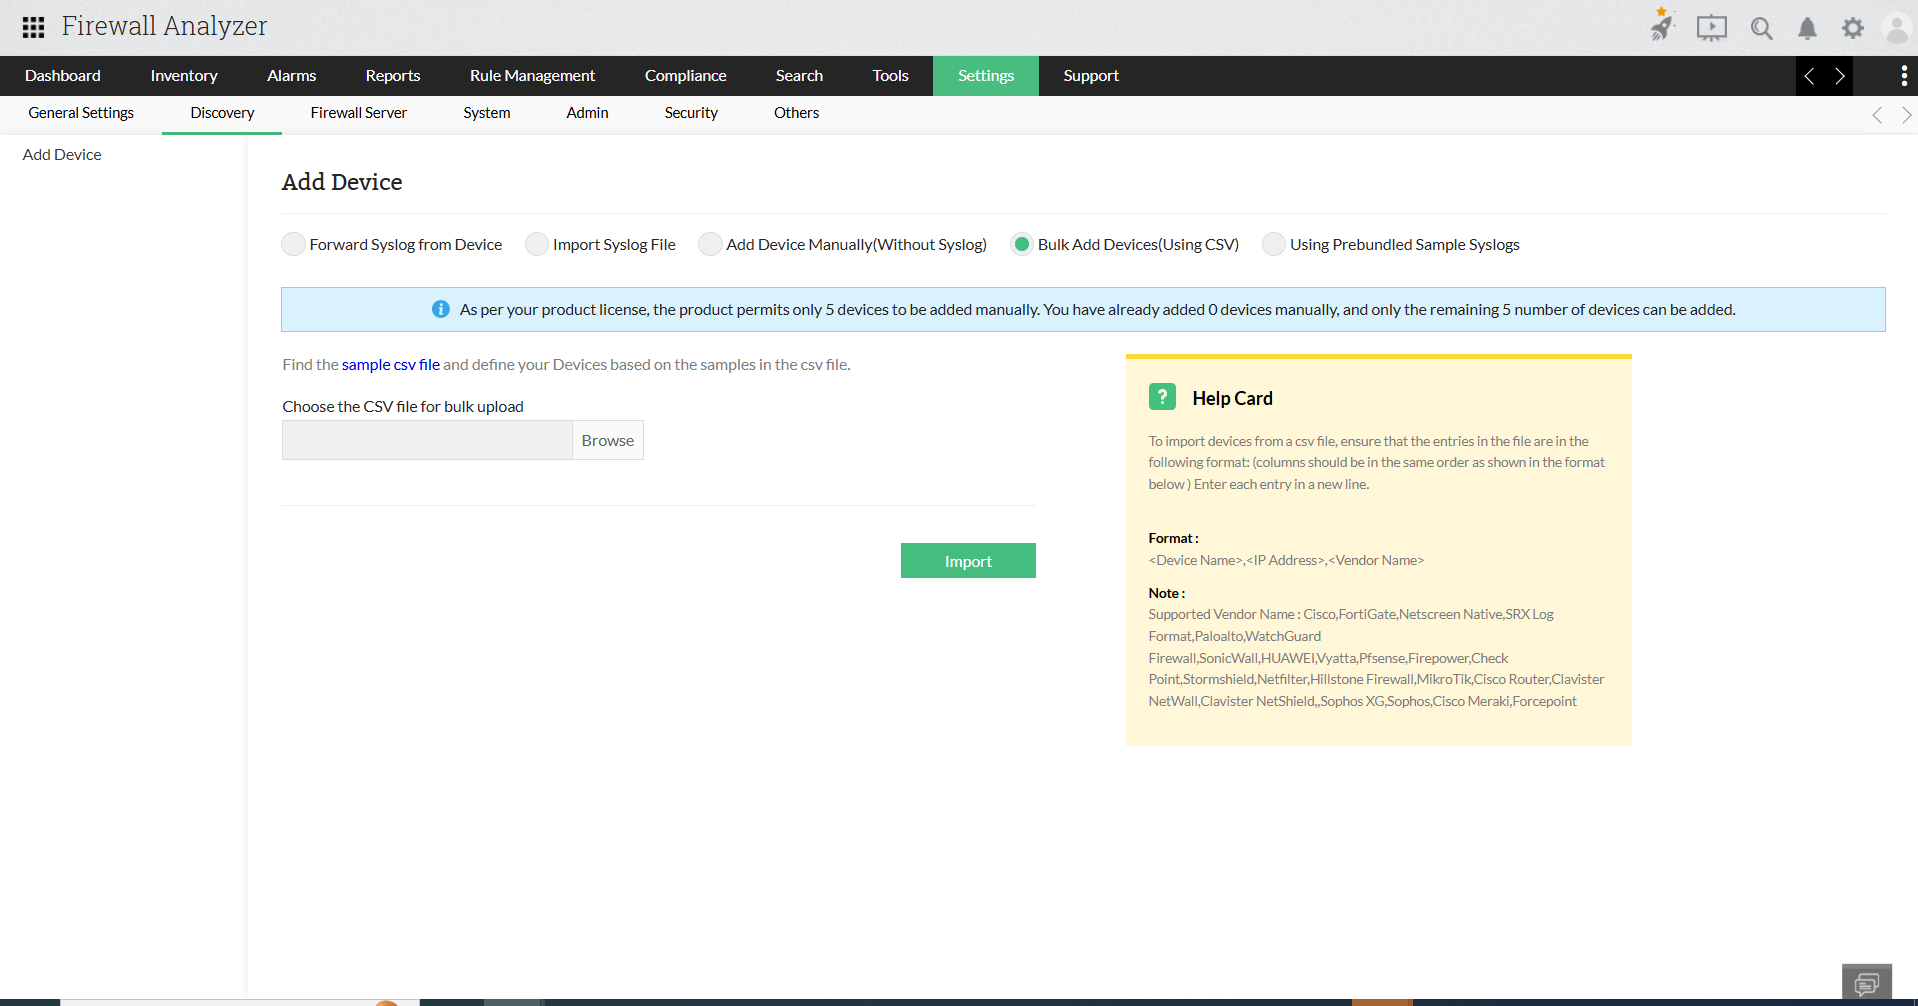The height and width of the screenshot is (1006, 1918).
Task: Open the Alarms tab
Action: (x=292, y=76)
